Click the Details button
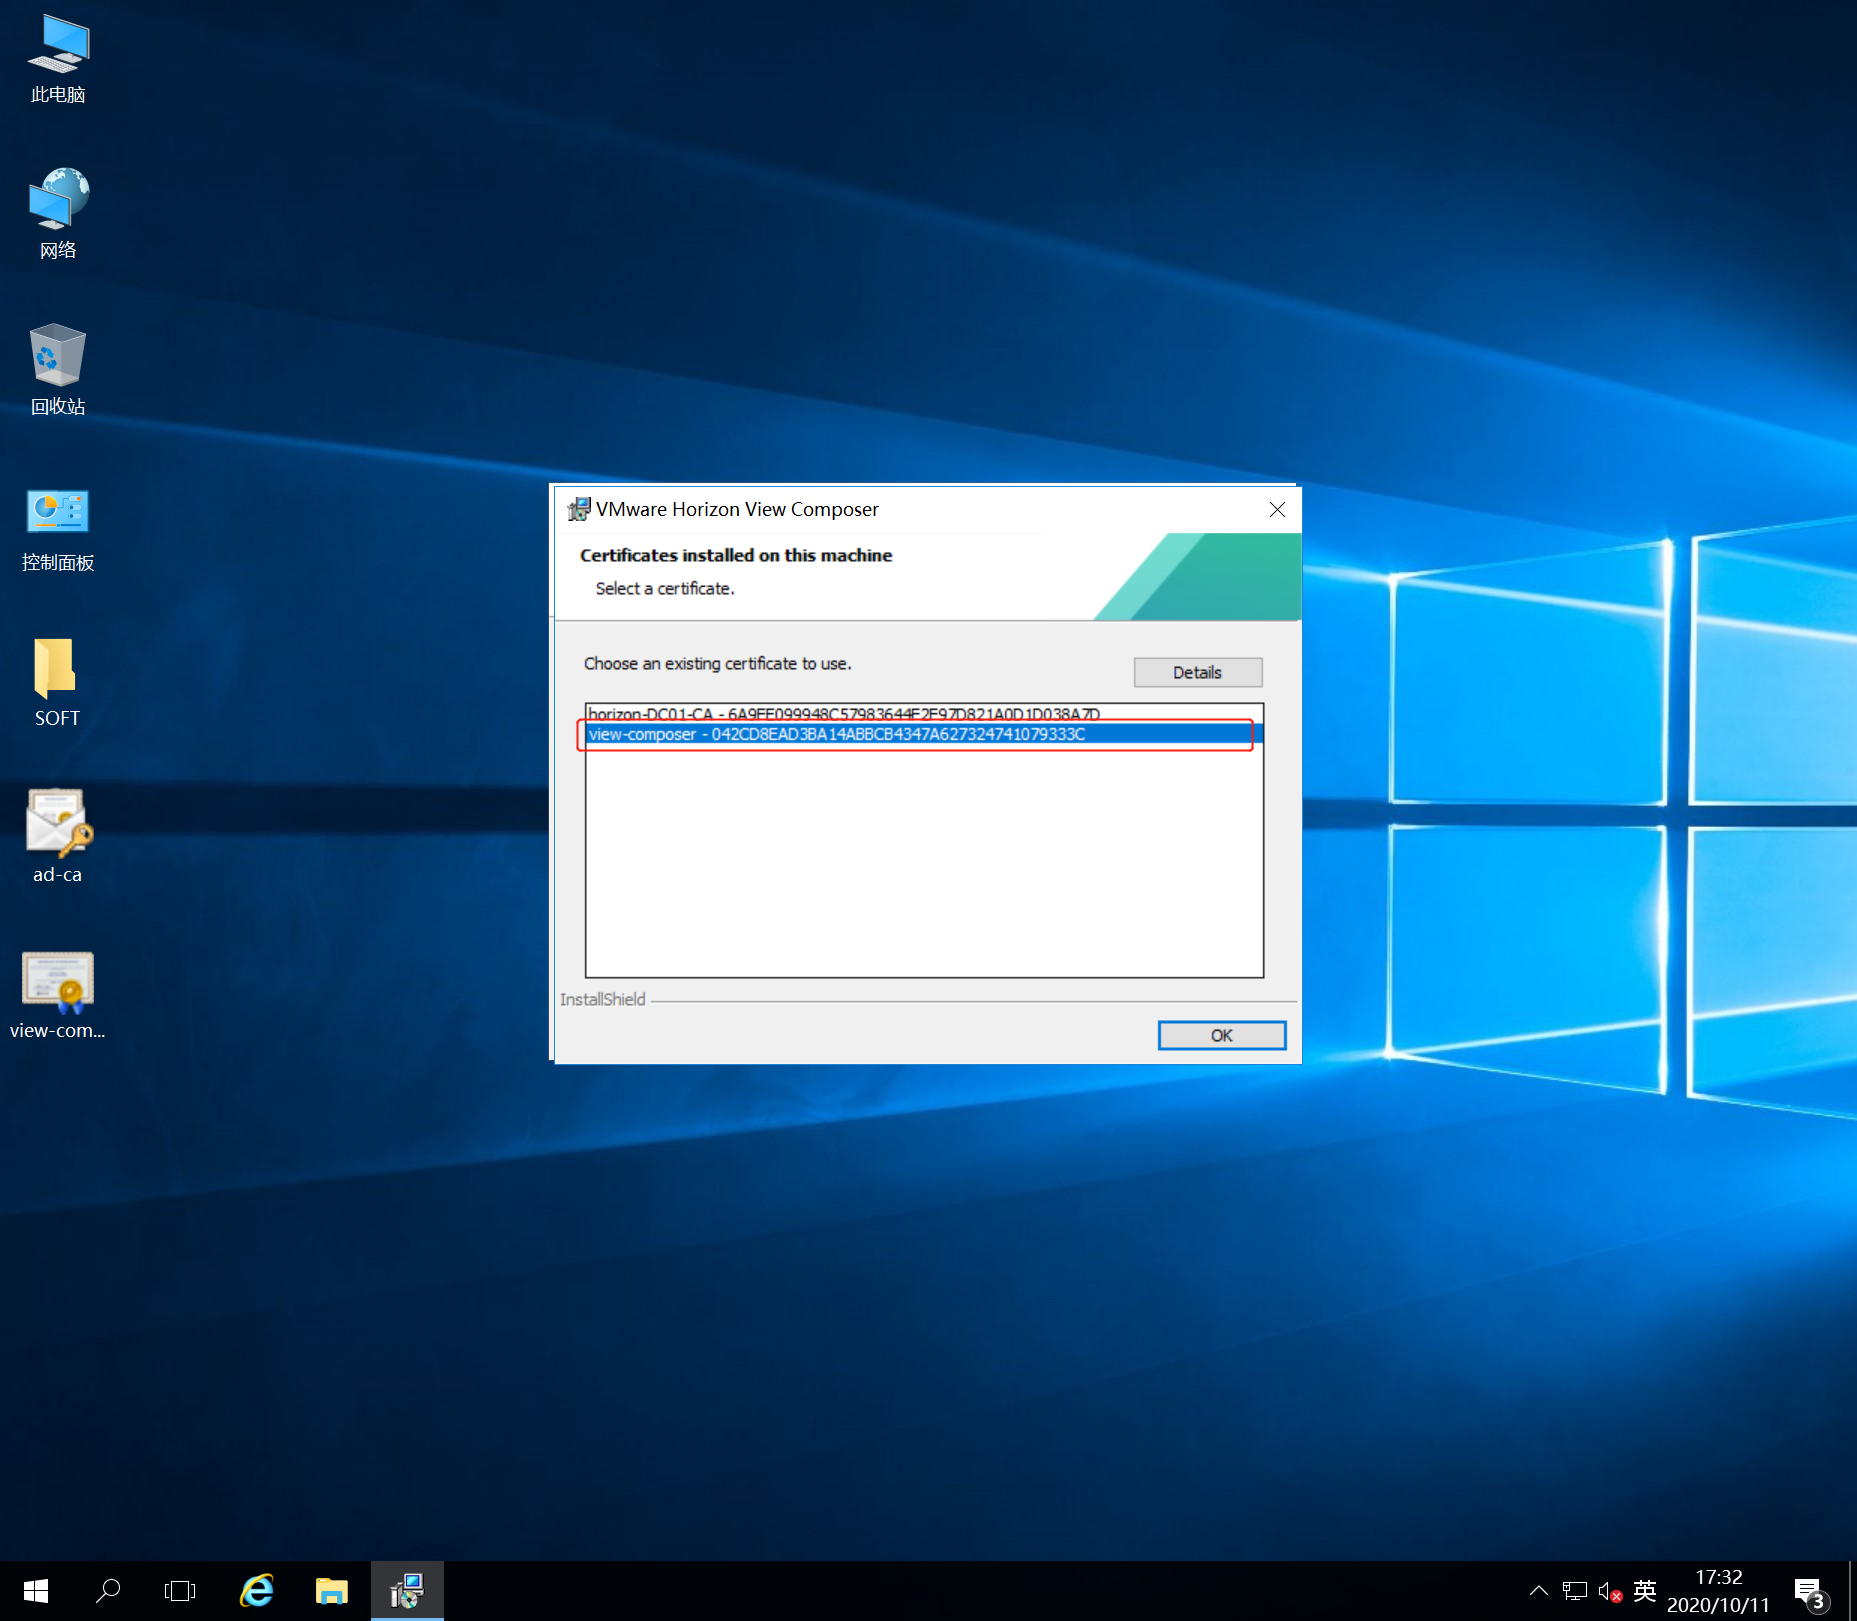The image size is (1857, 1621). 1197,672
